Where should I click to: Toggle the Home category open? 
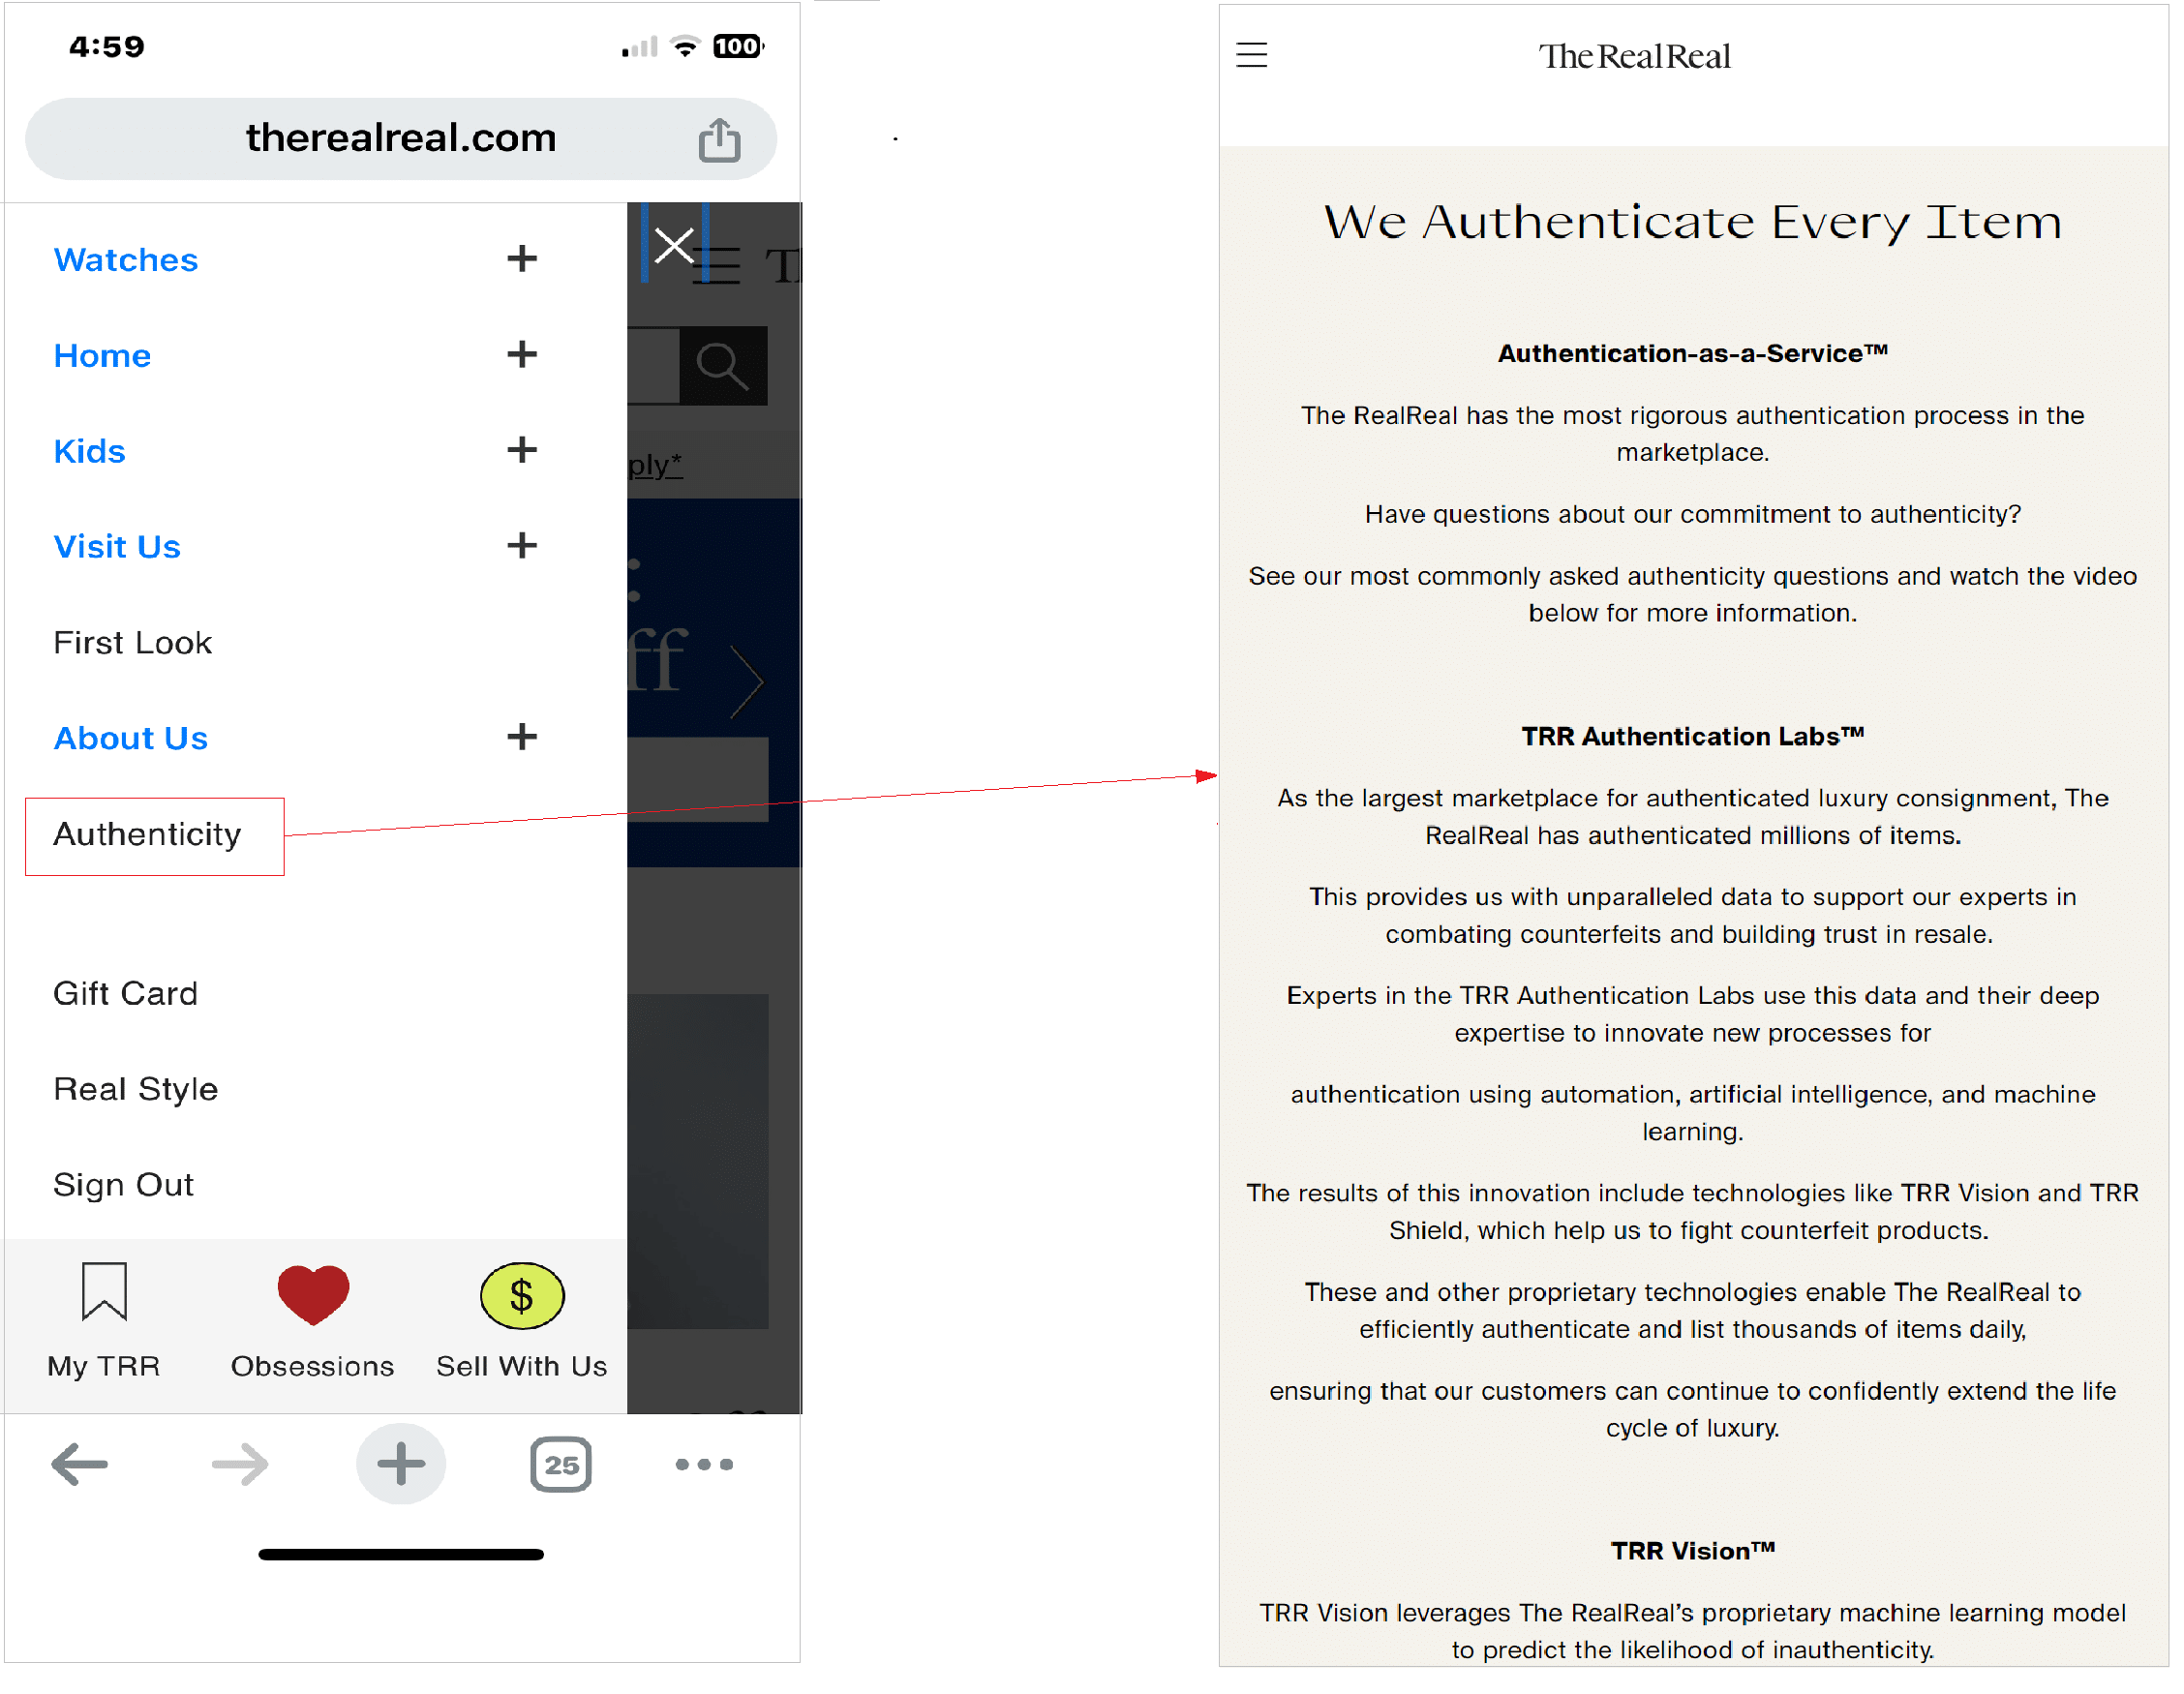coord(521,352)
